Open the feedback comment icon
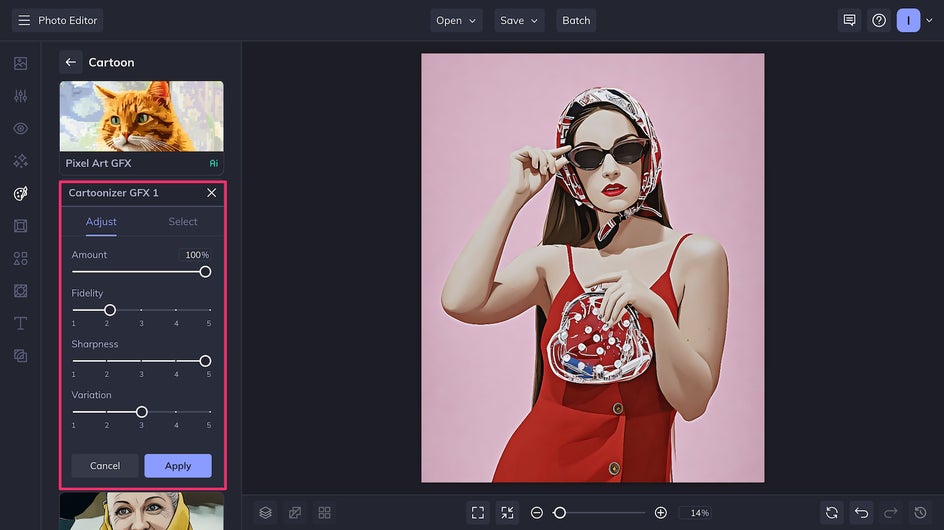Screen dimensions: 944x530 coord(849,20)
